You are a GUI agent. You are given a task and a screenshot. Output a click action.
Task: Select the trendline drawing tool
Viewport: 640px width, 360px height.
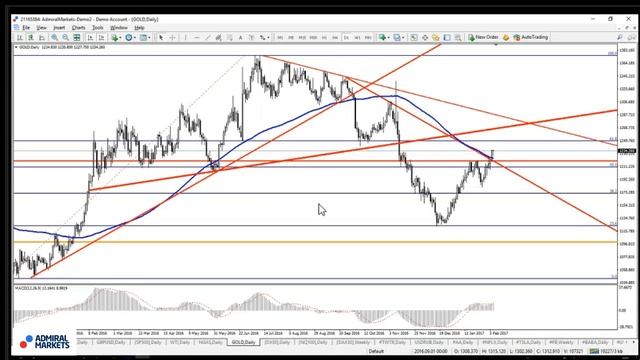(208, 38)
